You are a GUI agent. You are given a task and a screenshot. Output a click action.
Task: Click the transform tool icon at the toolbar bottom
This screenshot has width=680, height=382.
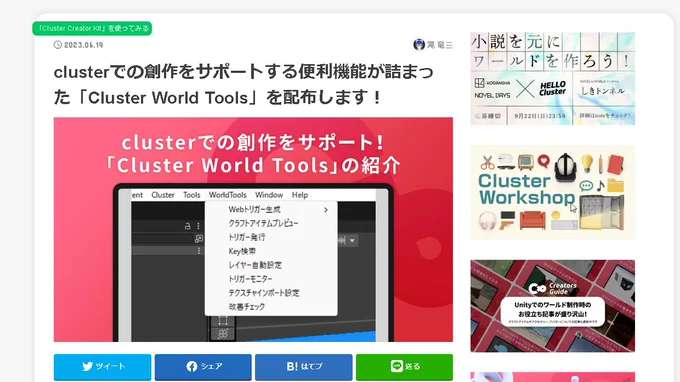pyautogui.click(x=223, y=333)
